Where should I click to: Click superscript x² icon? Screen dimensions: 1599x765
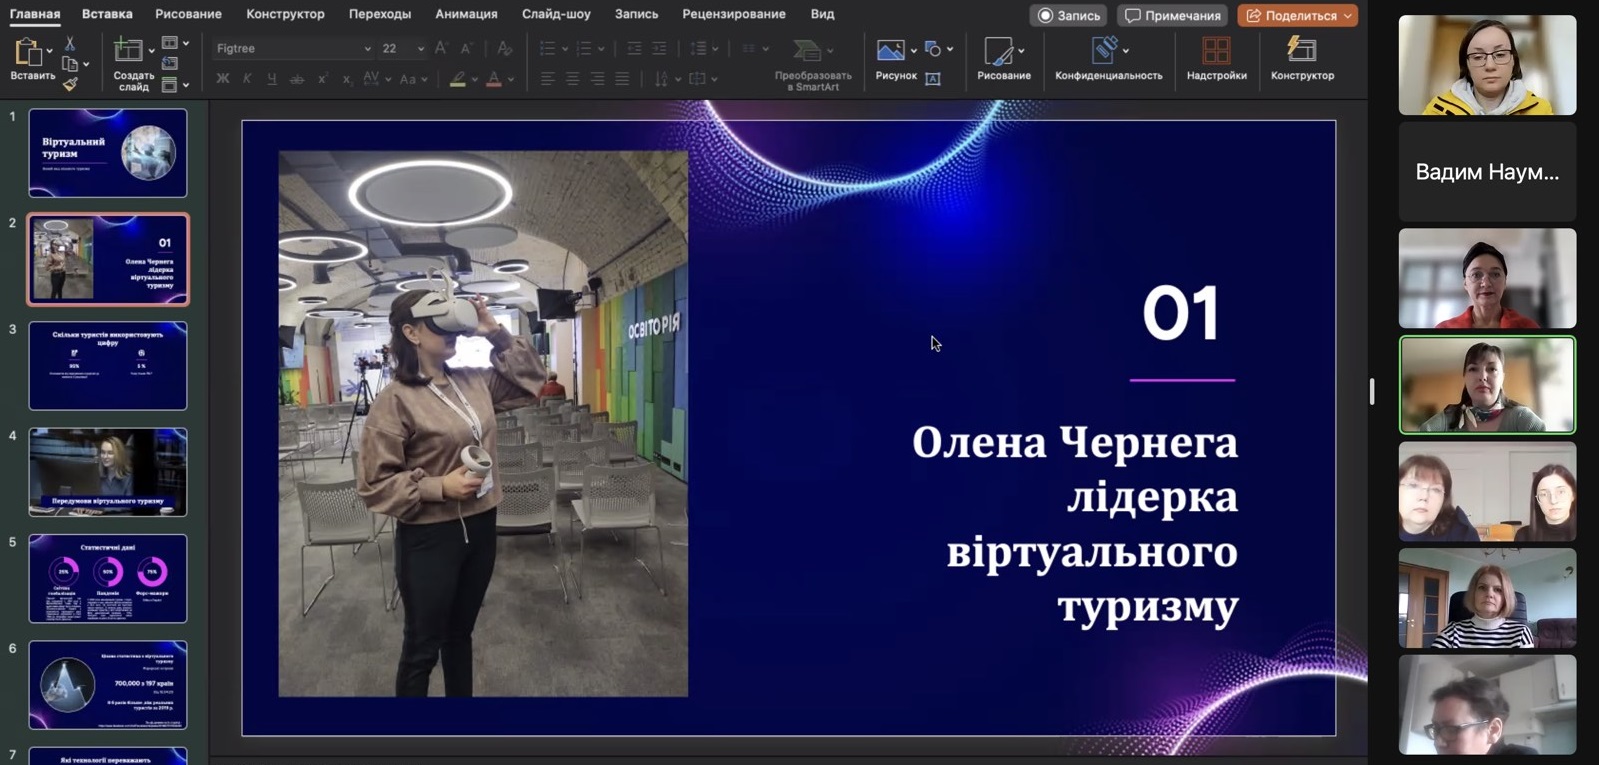322,79
